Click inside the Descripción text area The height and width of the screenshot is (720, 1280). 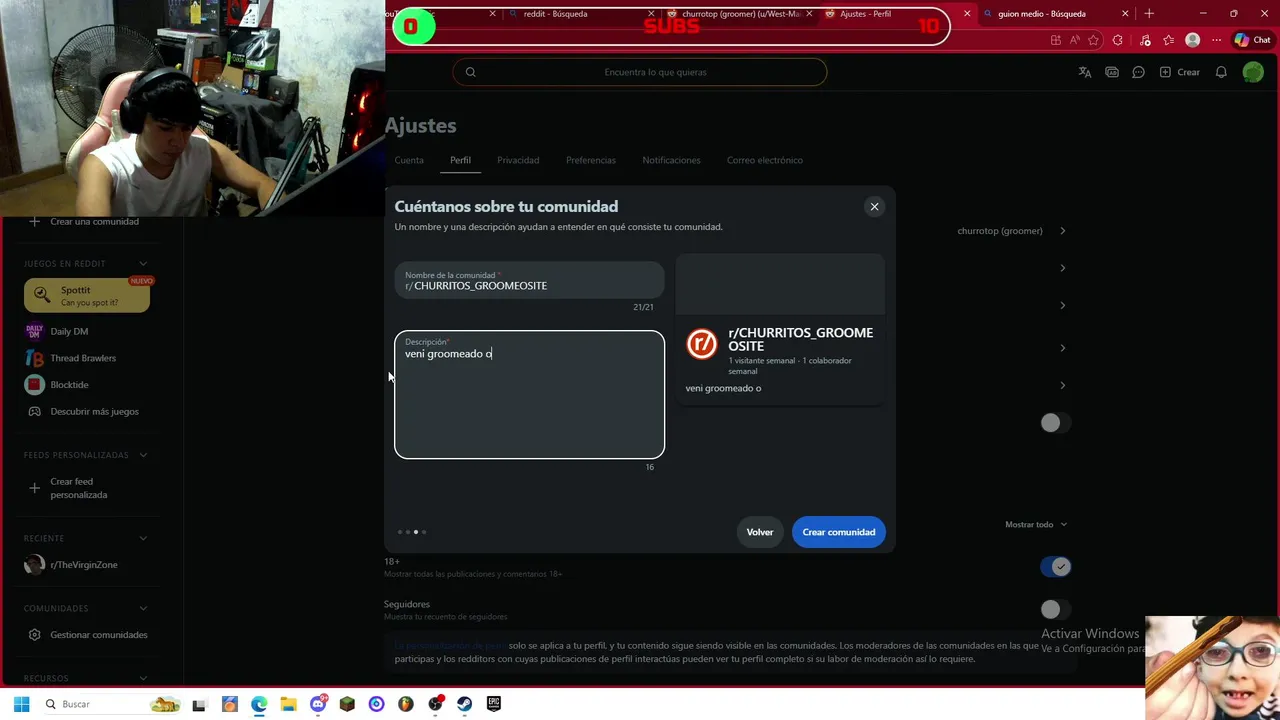529,395
